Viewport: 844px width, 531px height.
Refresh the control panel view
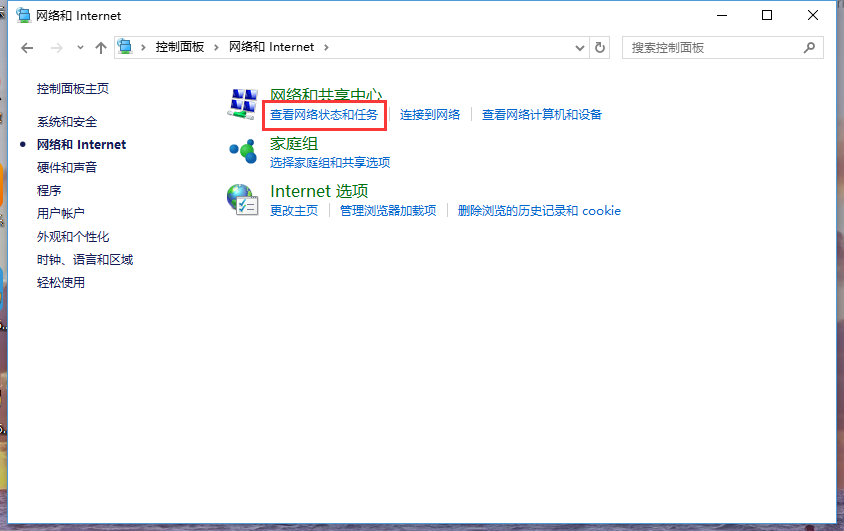(x=600, y=47)
